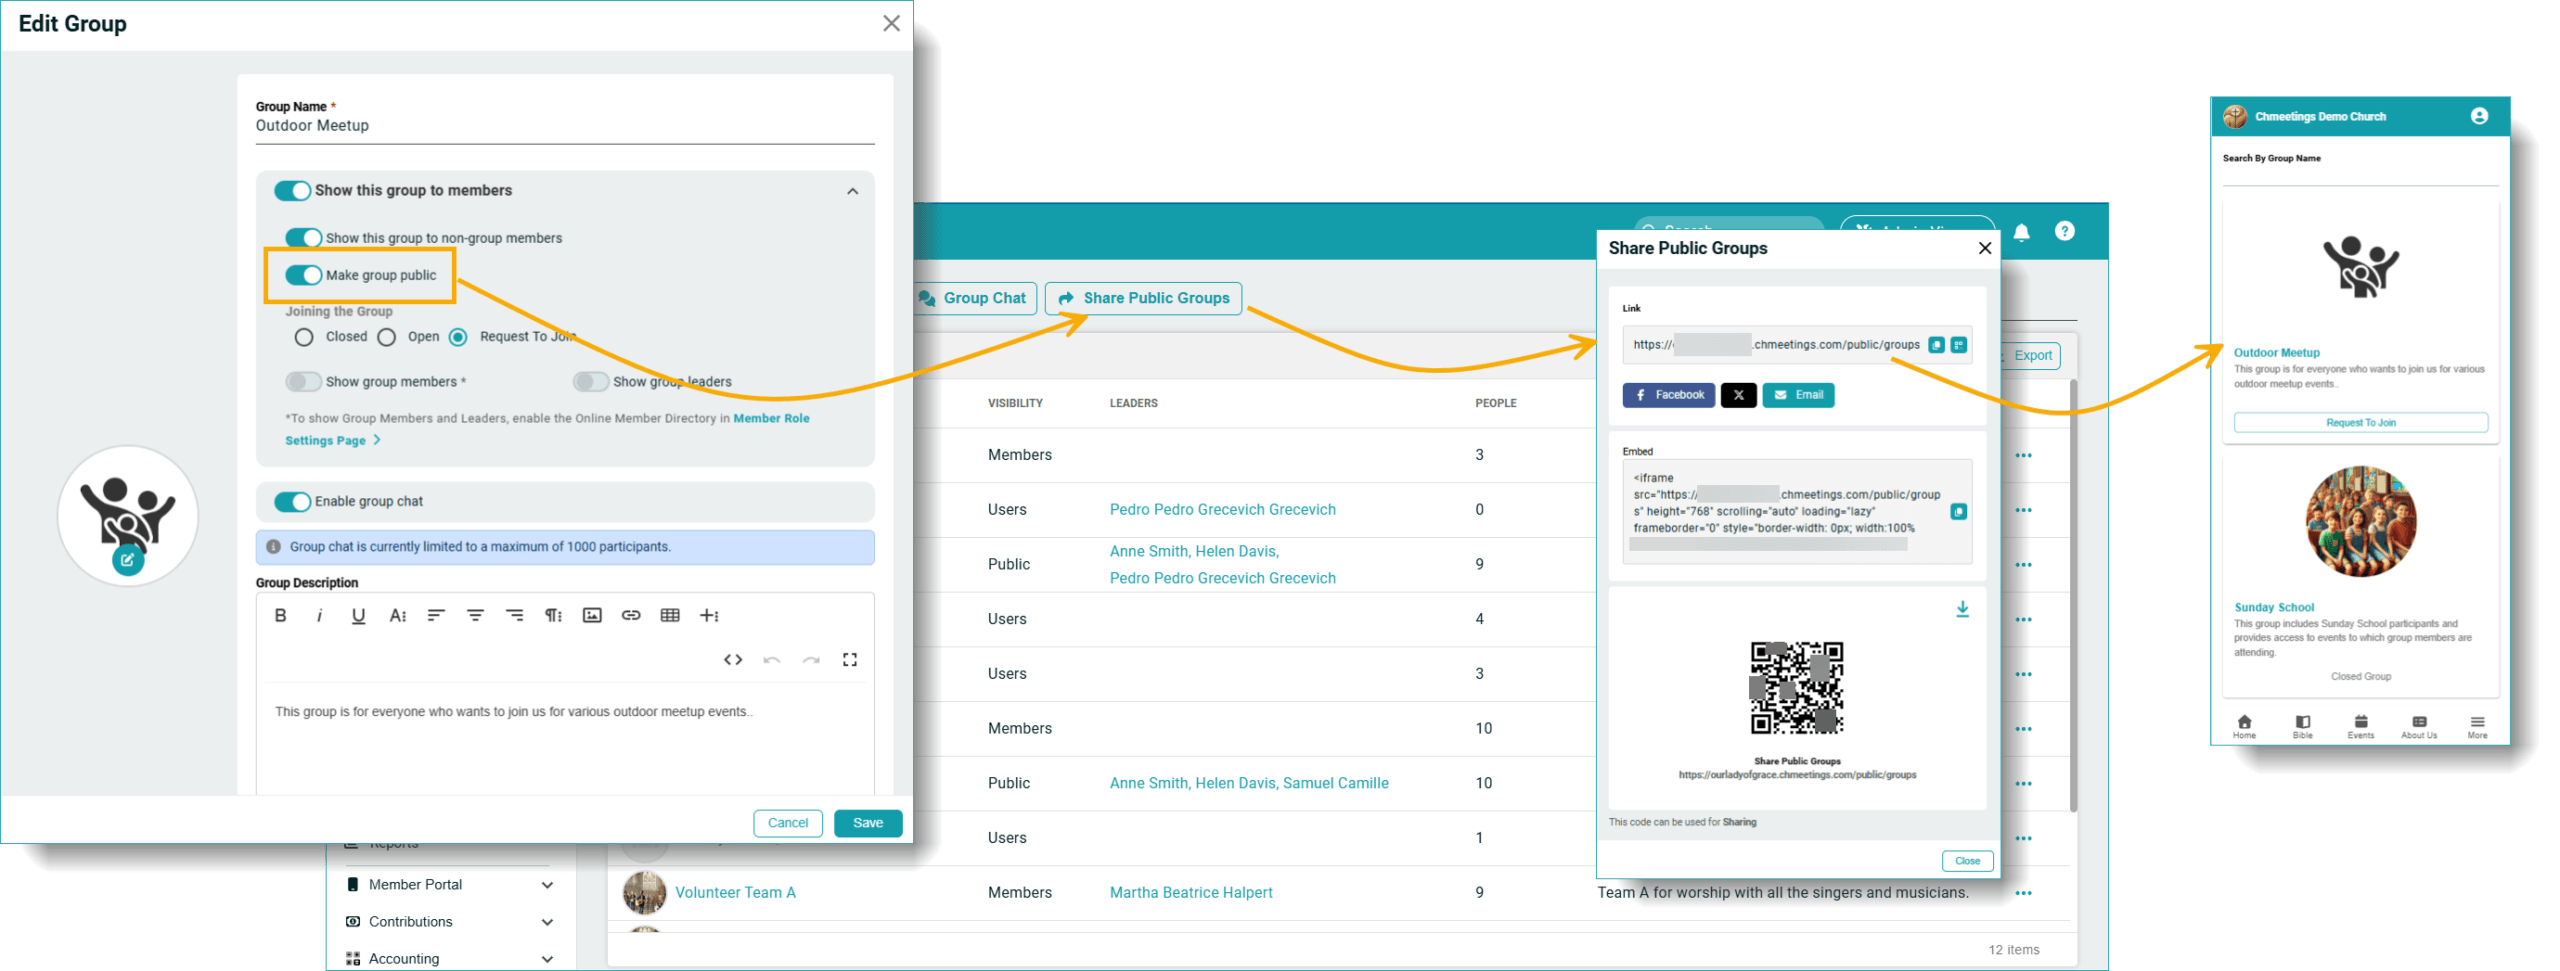Open Events tab in mobile preview

click(2360, 727)
